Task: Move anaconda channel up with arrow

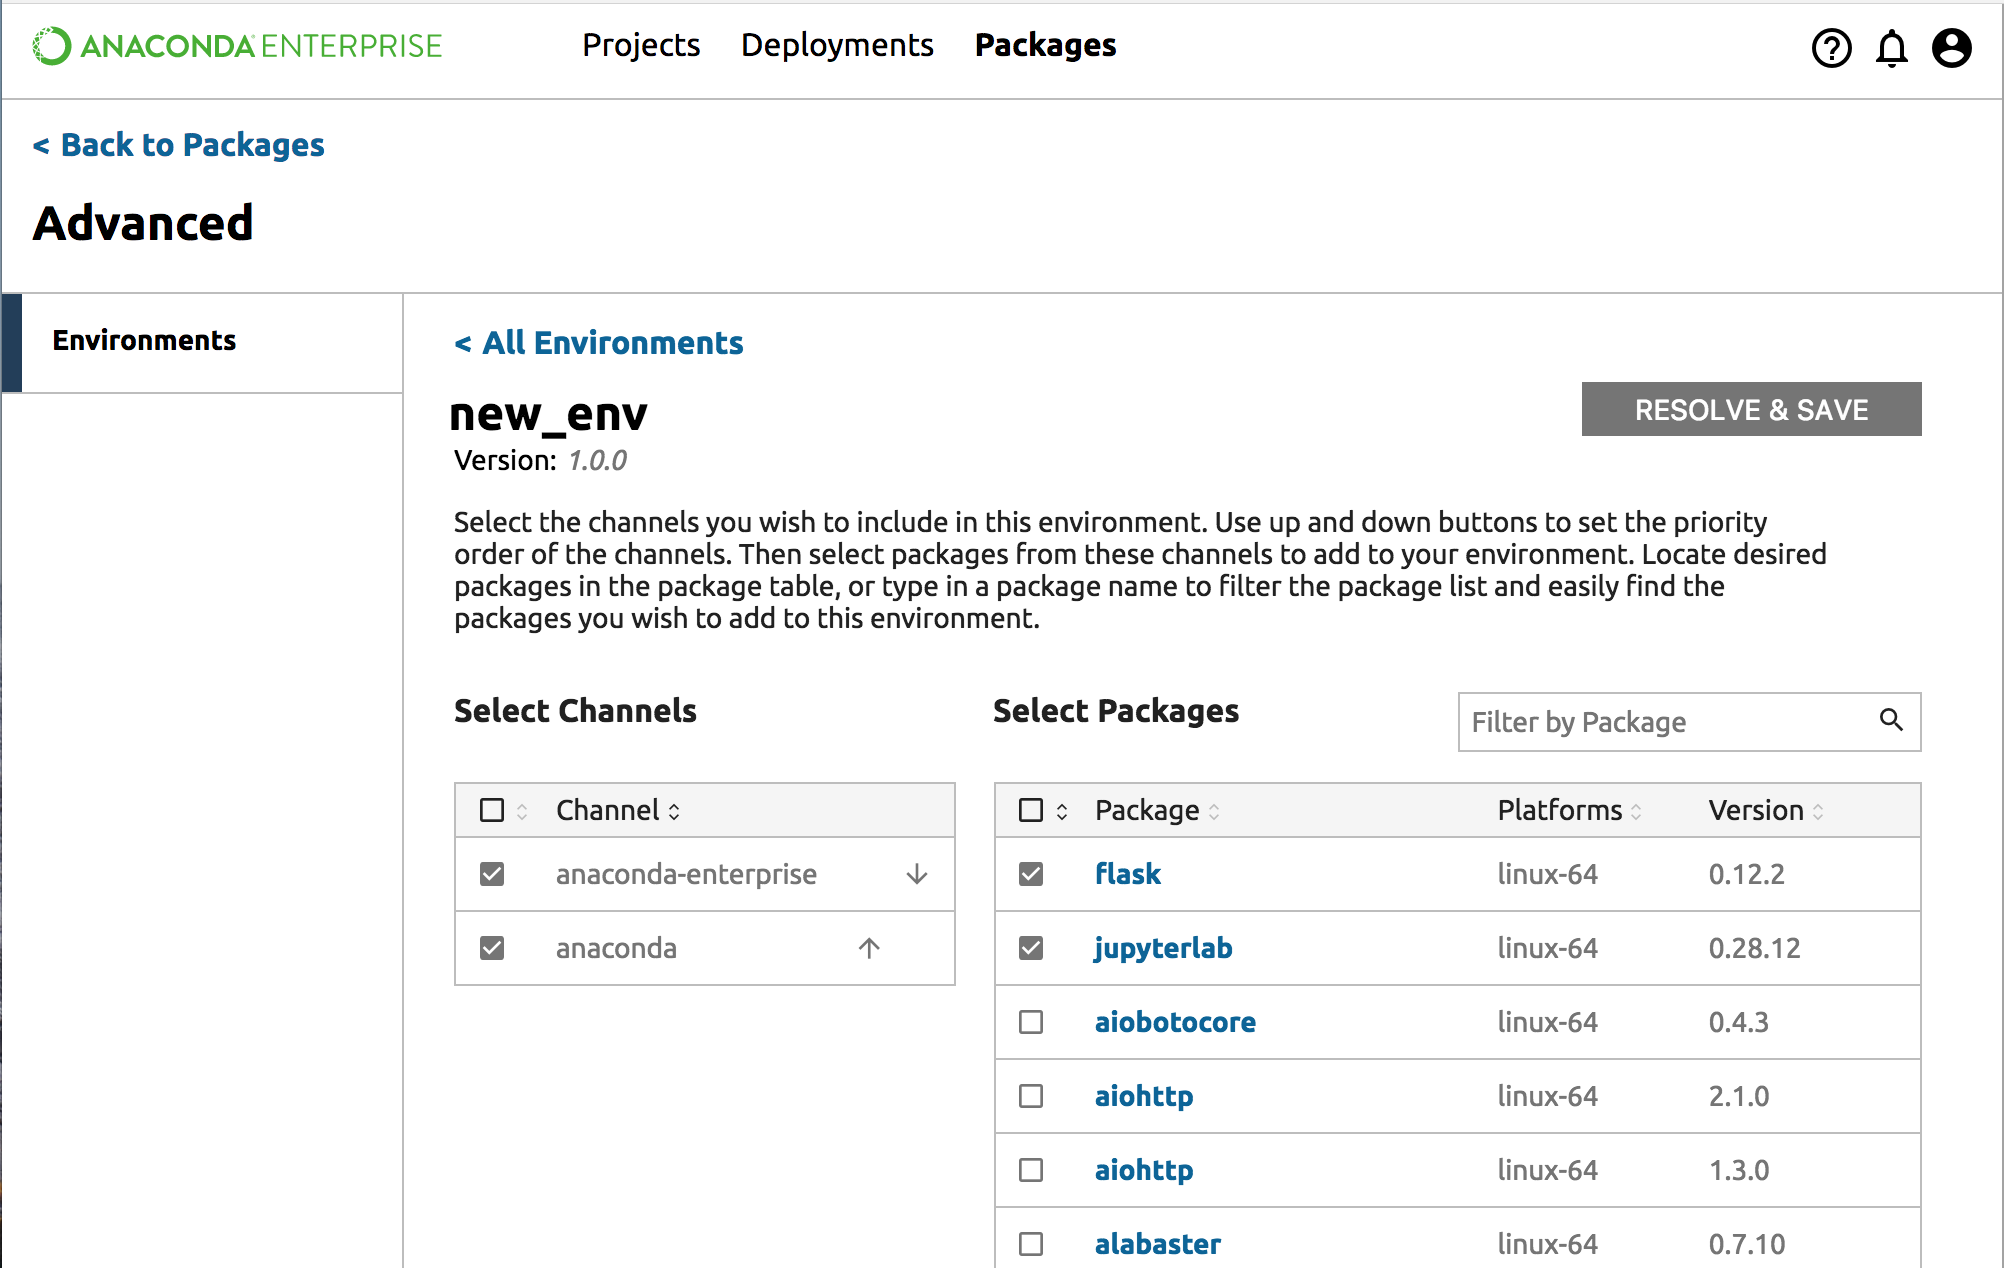Action: point(868,948)
